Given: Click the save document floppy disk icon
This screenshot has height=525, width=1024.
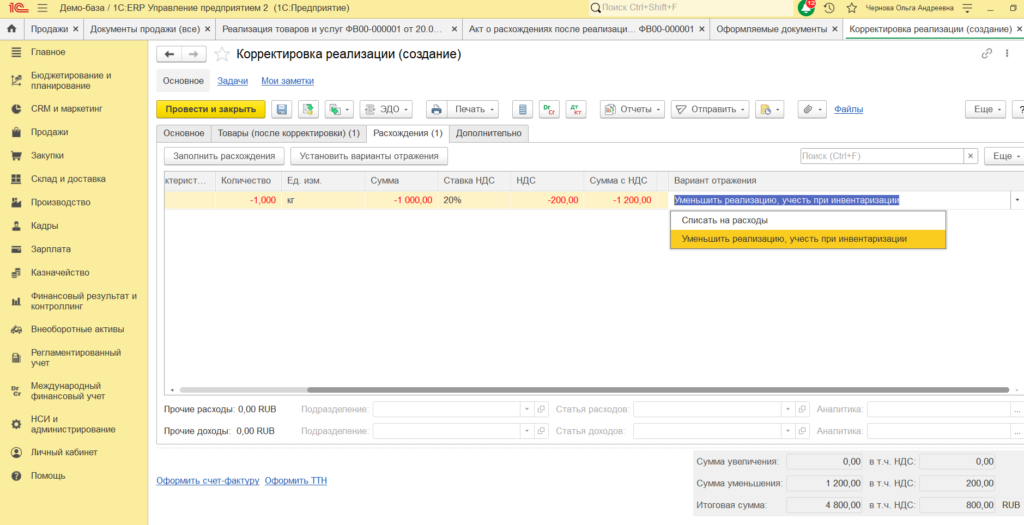Looking at the screenshot, I should click(x=282, y=110).
